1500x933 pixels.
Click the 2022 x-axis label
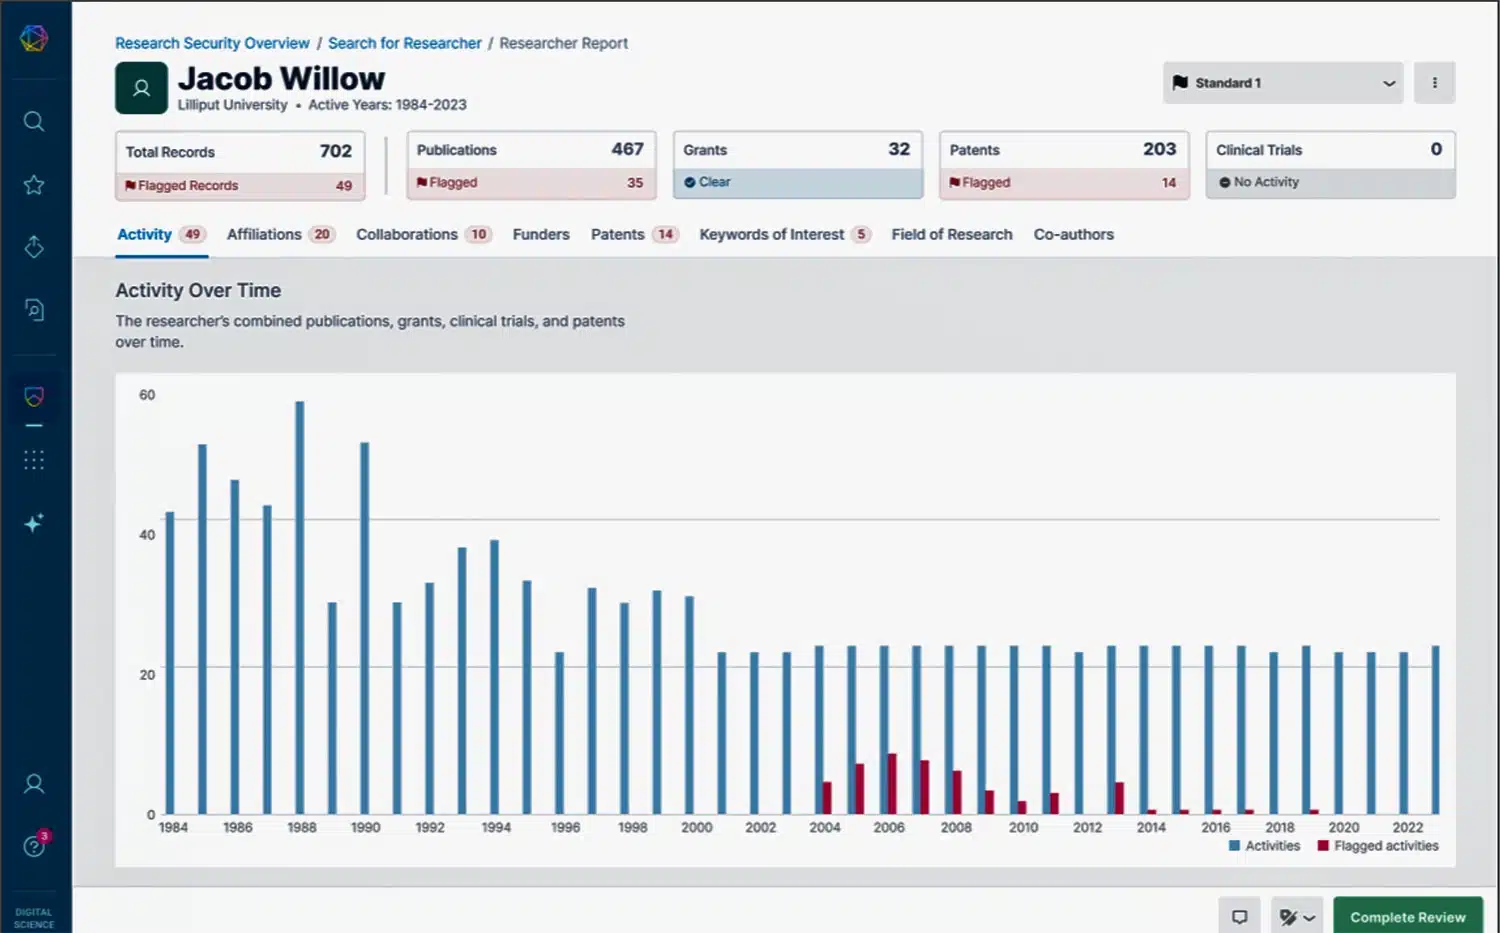pyautogui.click(x=1407, y=827)
